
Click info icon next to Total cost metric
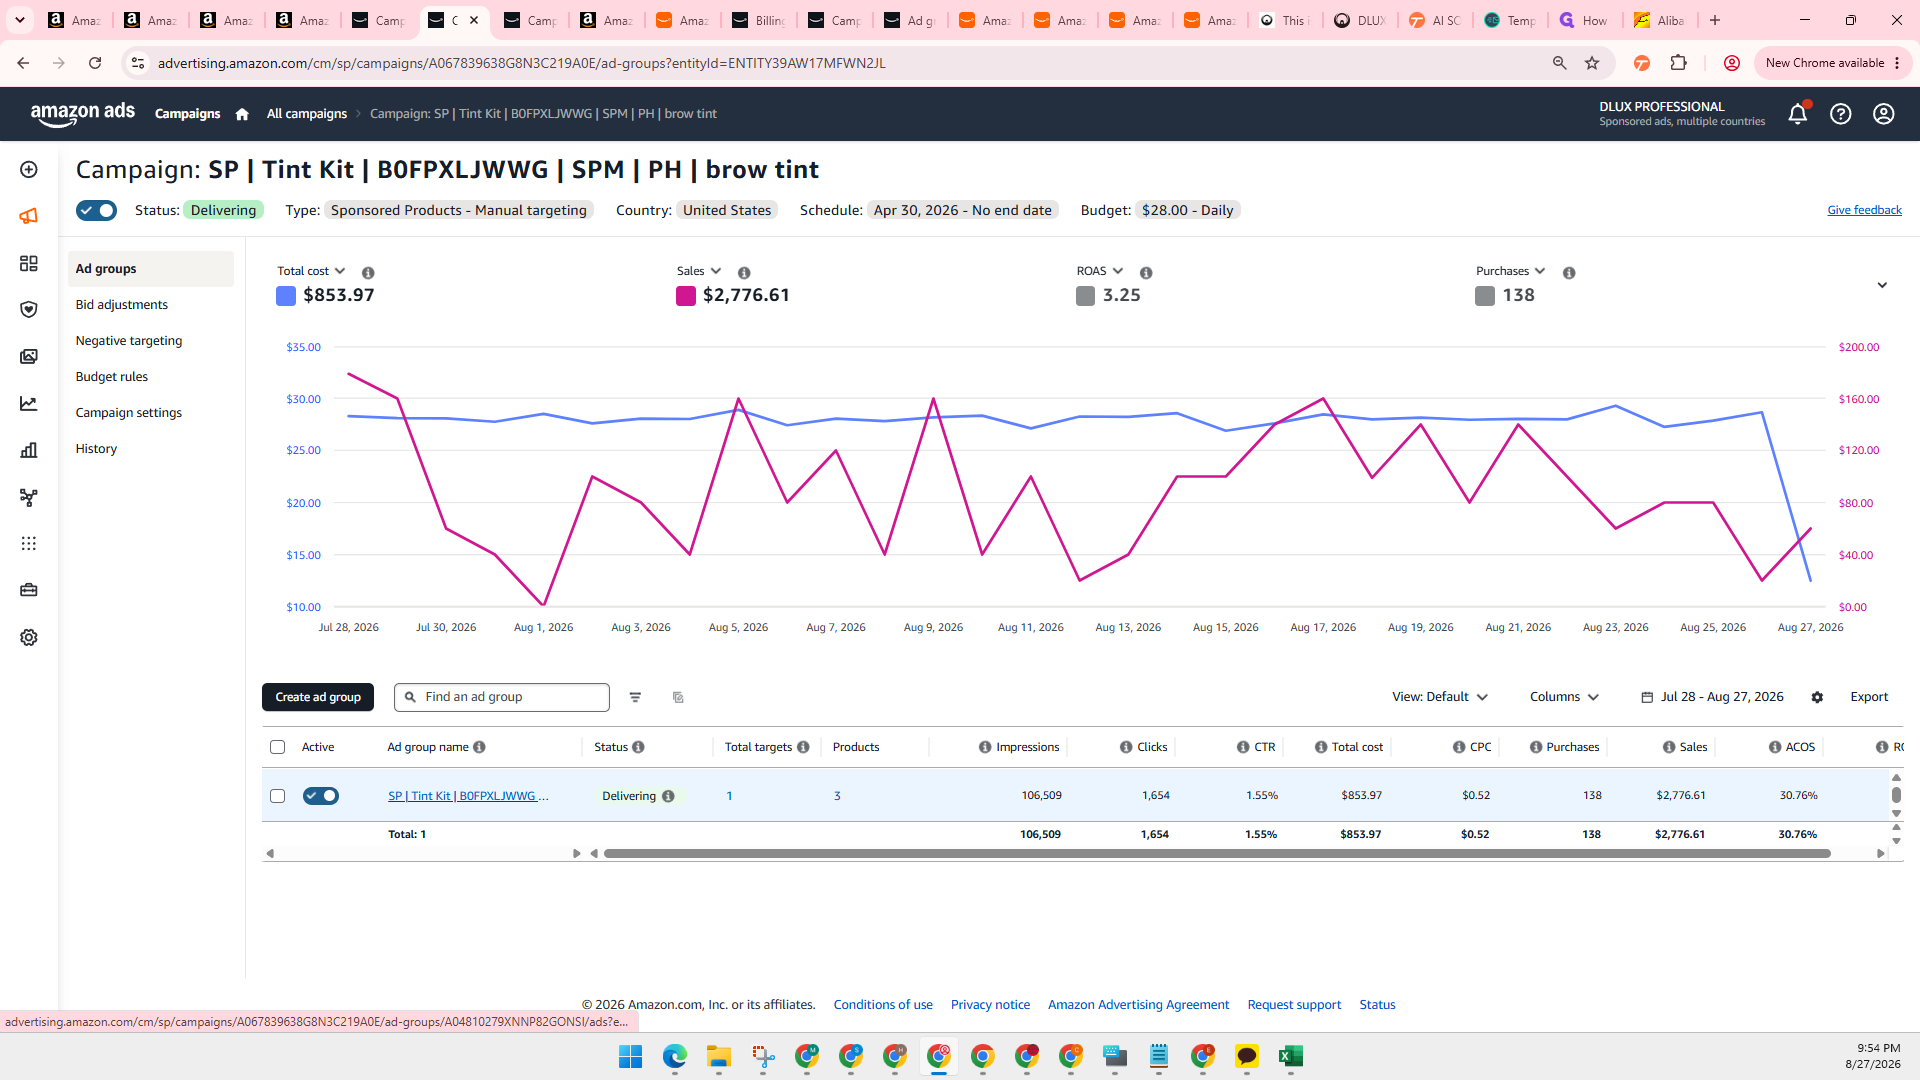coord(368,272)
